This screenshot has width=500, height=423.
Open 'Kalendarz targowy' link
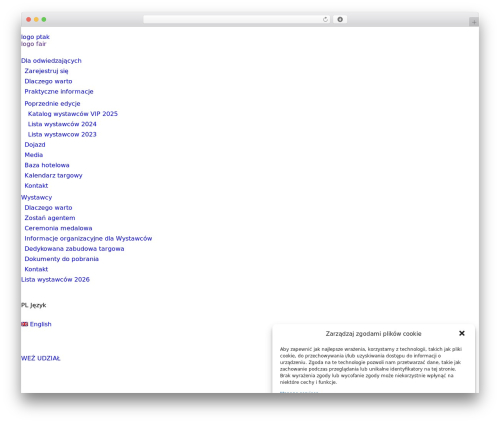[53, 176]
